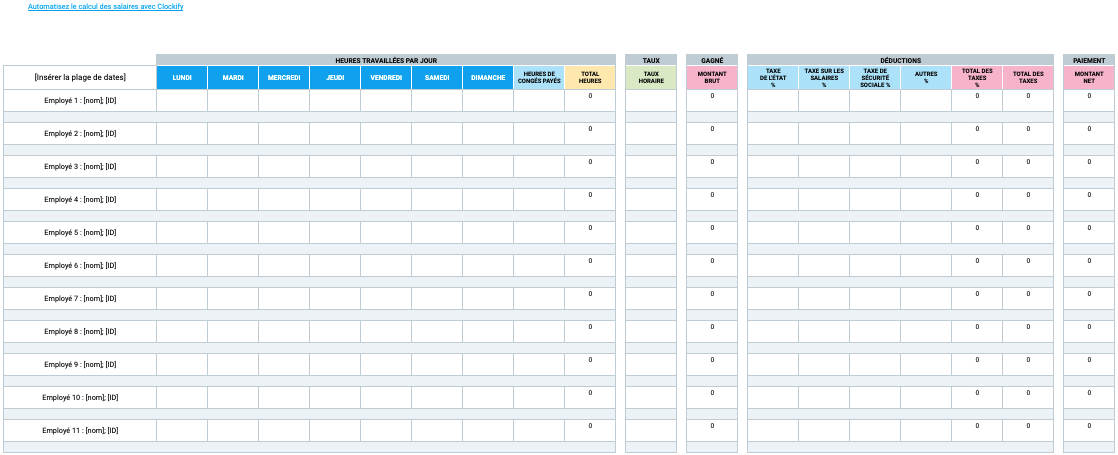Select the SAMEDI column header
Screen dimensions: 1118x455
(437, 78)
